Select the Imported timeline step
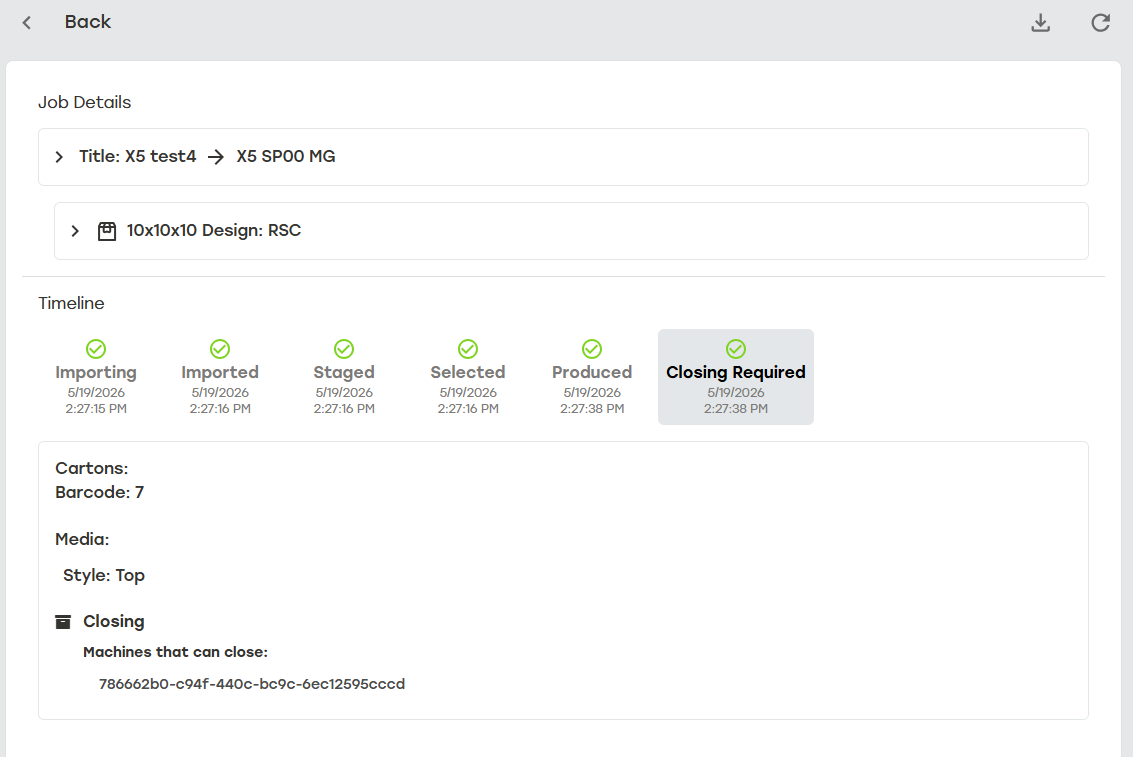The width and height of the screenshot is (1133, 757). [x=220, y=377]
